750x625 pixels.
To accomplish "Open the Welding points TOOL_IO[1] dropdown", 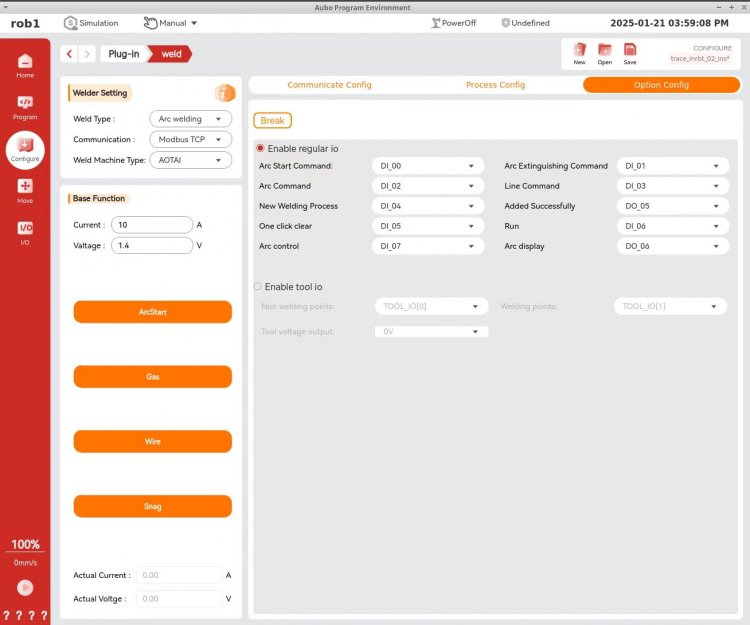I will tap(670, 306).
